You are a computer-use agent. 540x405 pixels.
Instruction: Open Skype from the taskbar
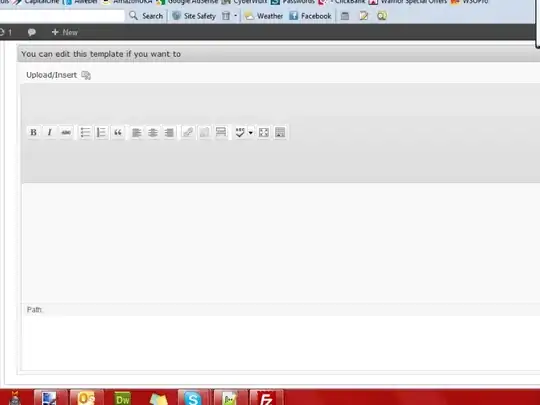(x=193, y=398)
